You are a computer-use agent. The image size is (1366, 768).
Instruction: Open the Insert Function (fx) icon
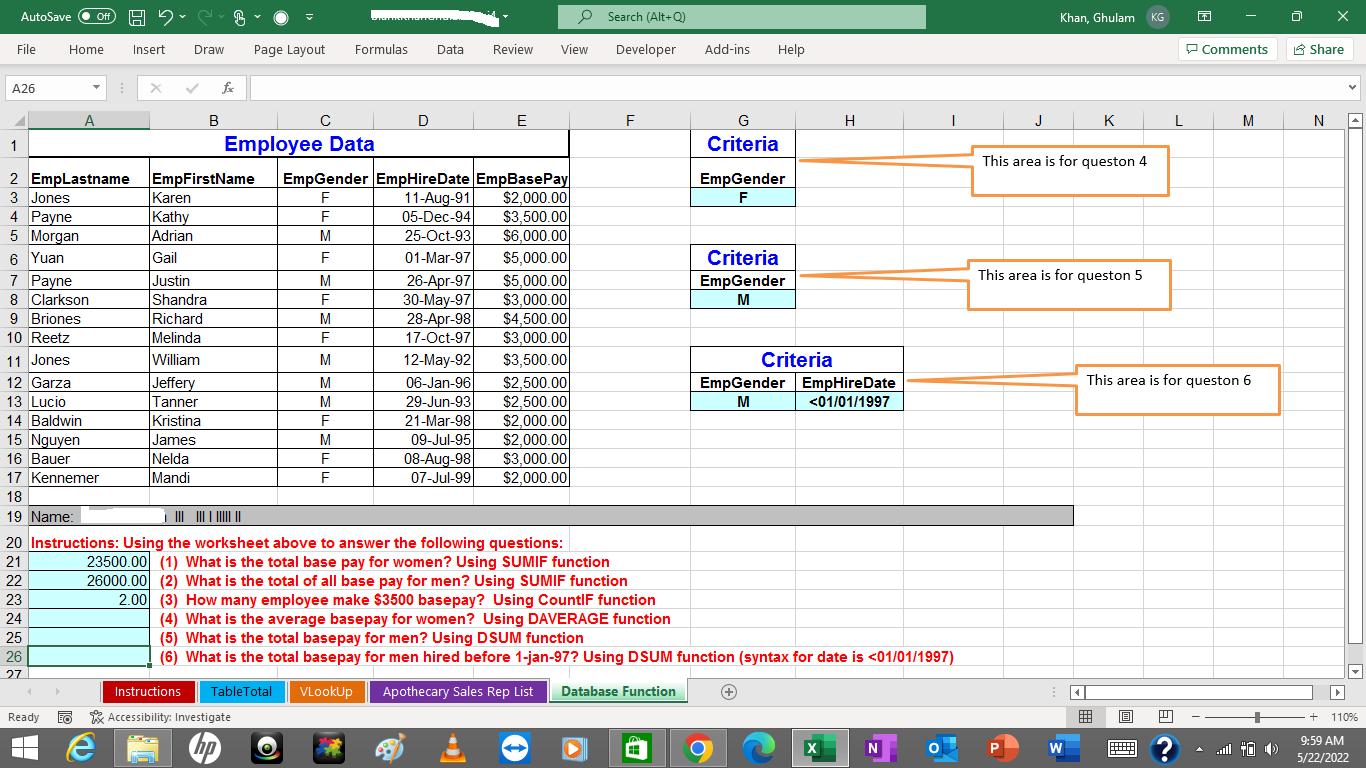point(227,87)
